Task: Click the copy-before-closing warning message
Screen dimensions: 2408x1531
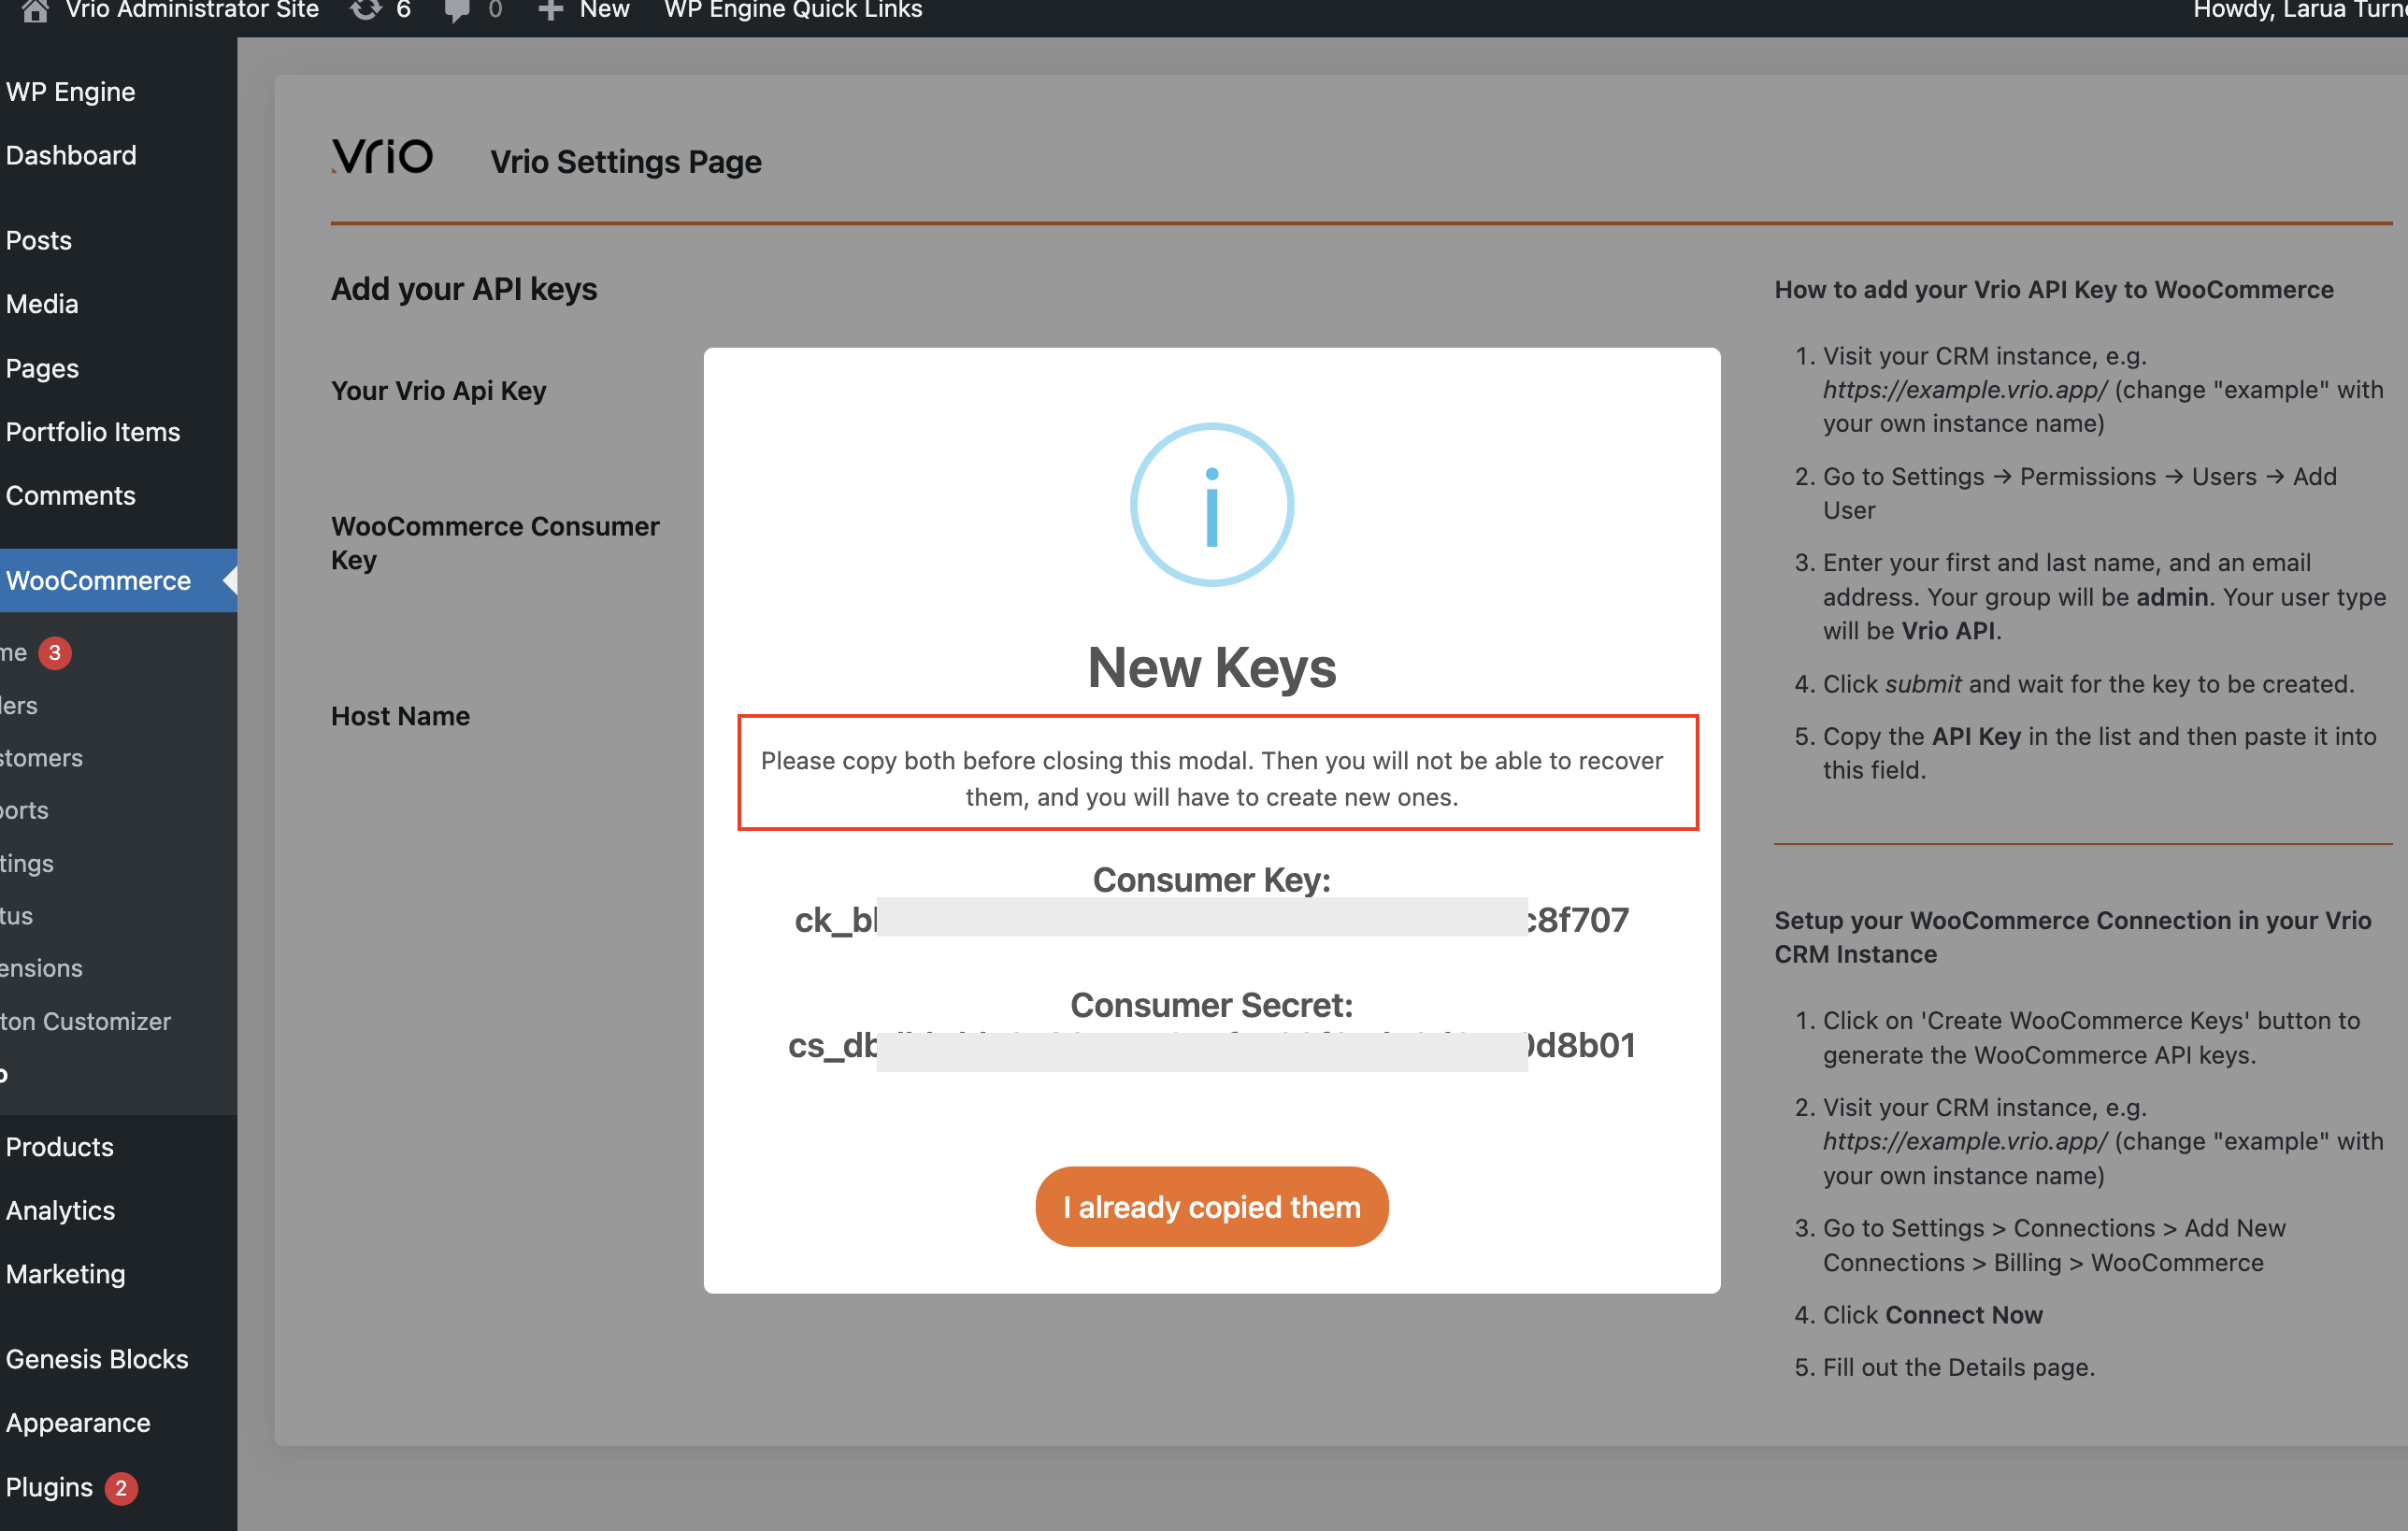Action: tap(1211, 779)
